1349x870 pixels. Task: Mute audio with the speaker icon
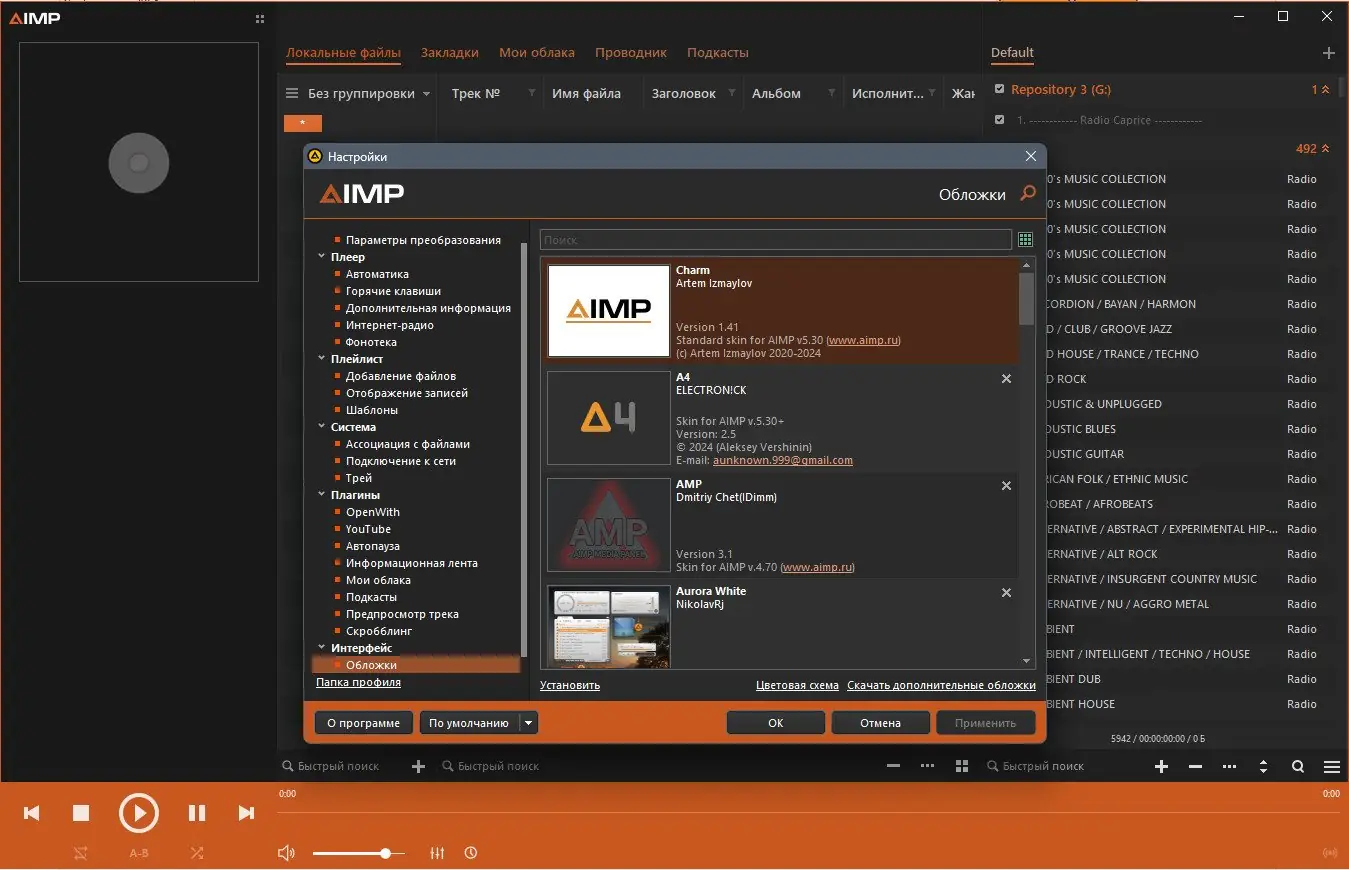pyautogui.click(x=286, y=853)
